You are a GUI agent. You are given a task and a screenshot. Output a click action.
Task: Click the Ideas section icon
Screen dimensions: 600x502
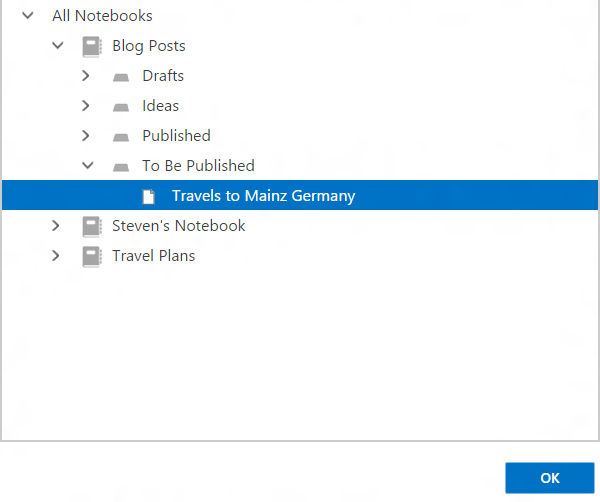(121, 106)
